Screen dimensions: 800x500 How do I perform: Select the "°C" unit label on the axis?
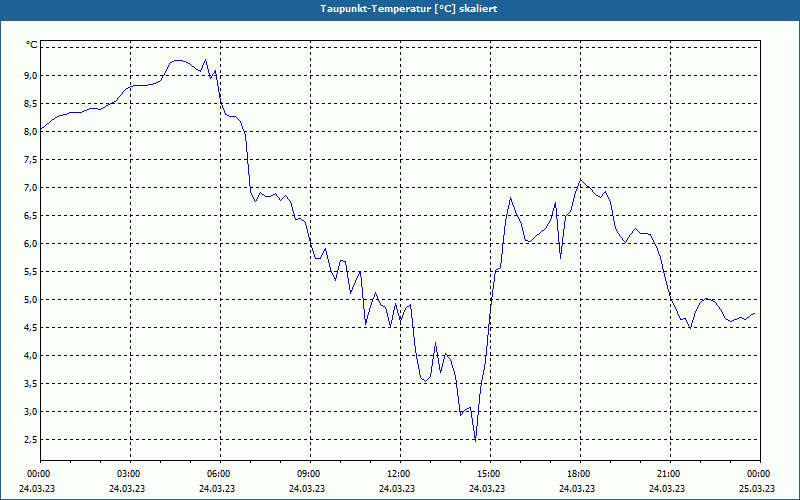pos(32,45)
